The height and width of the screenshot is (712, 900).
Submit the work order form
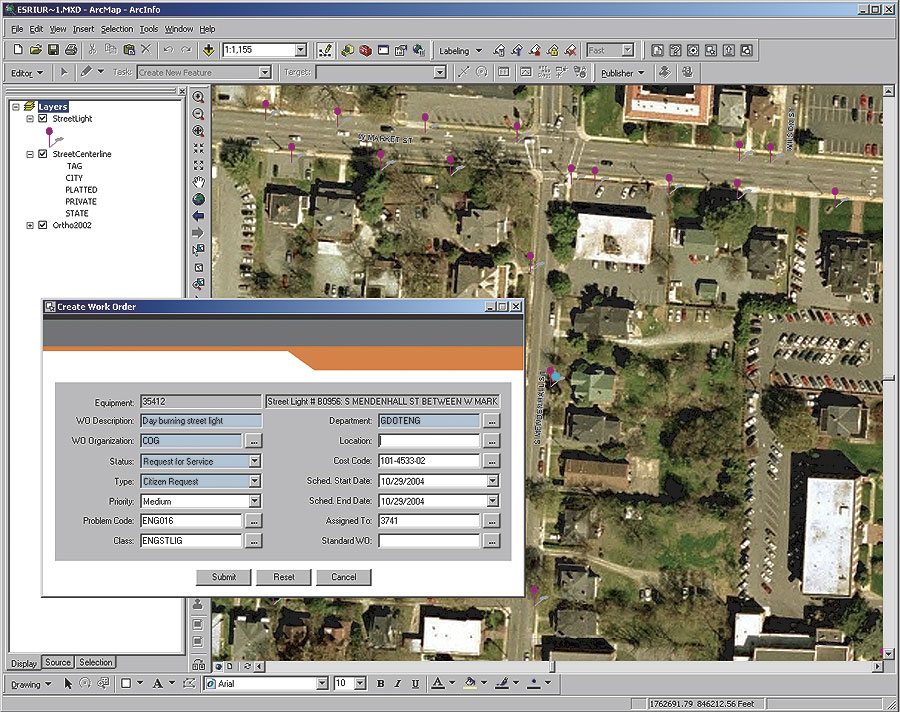pos(224,577)
